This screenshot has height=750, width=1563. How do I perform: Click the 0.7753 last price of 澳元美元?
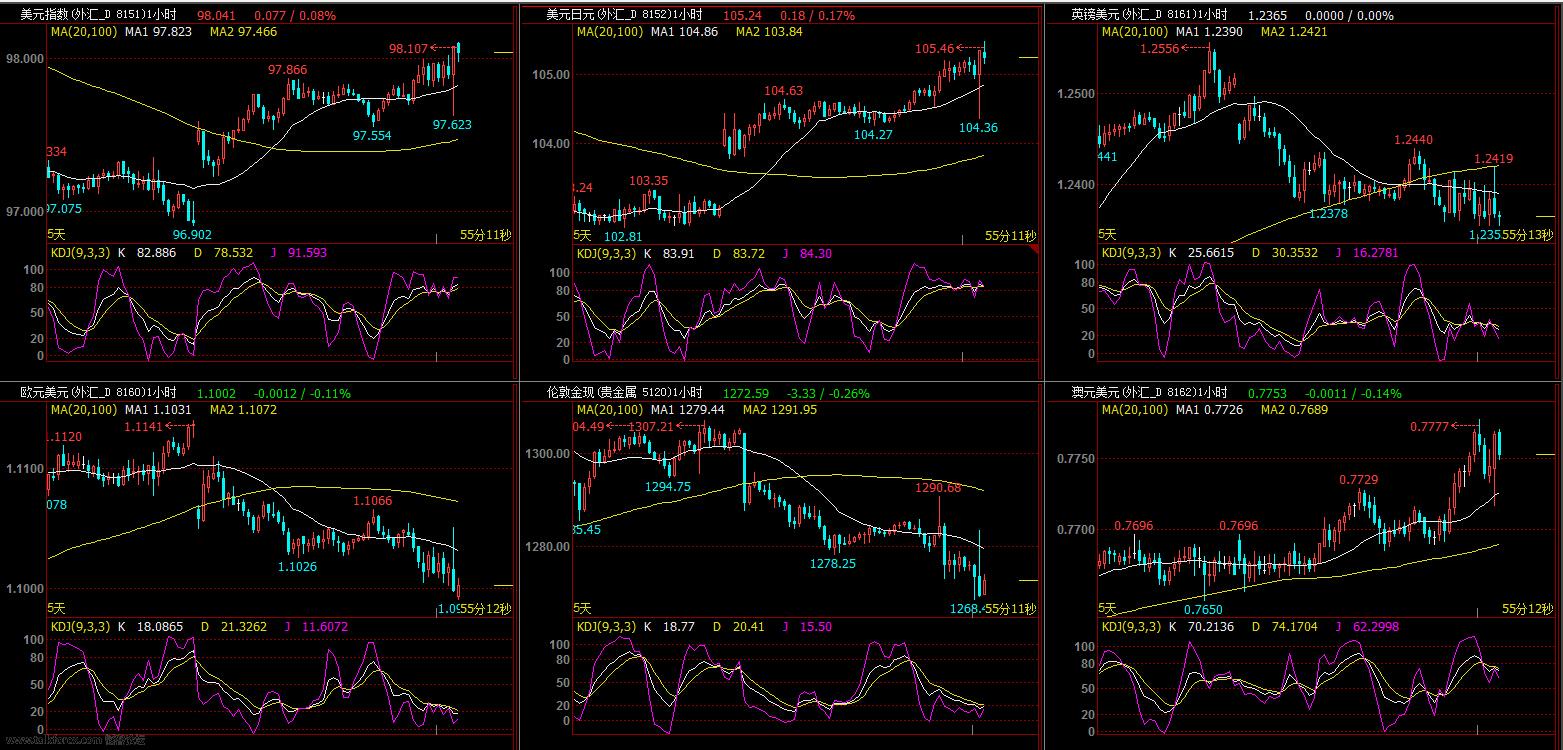[1268, 394]
